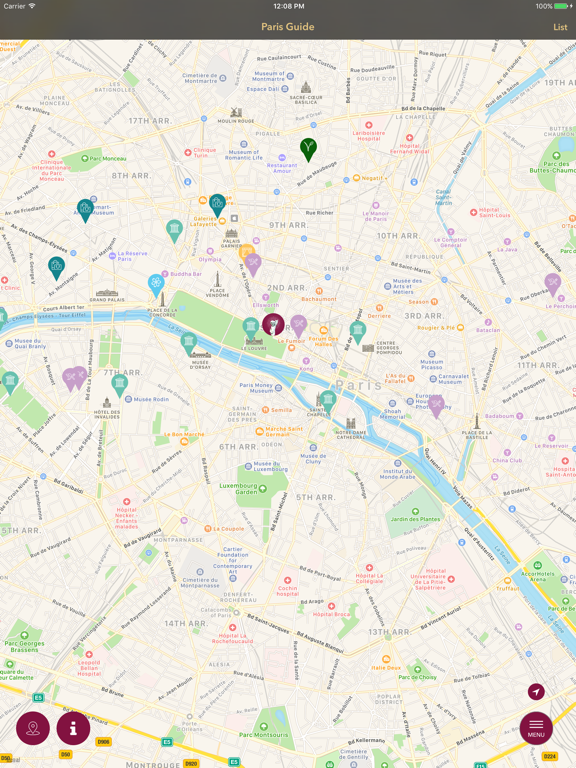Tap the current location arrow button
Image resolution: width=576 pixels, height=768 pixels.
pos(536,692)
